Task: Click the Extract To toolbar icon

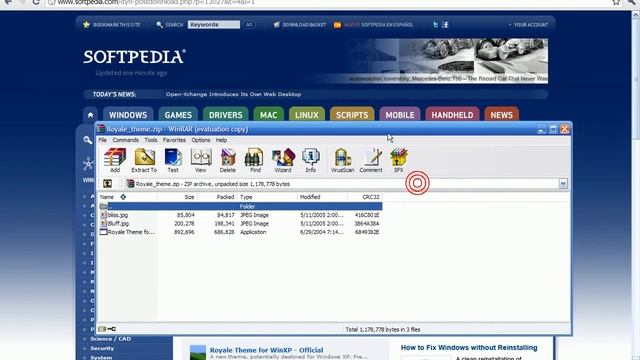Action: coord(144,160)
